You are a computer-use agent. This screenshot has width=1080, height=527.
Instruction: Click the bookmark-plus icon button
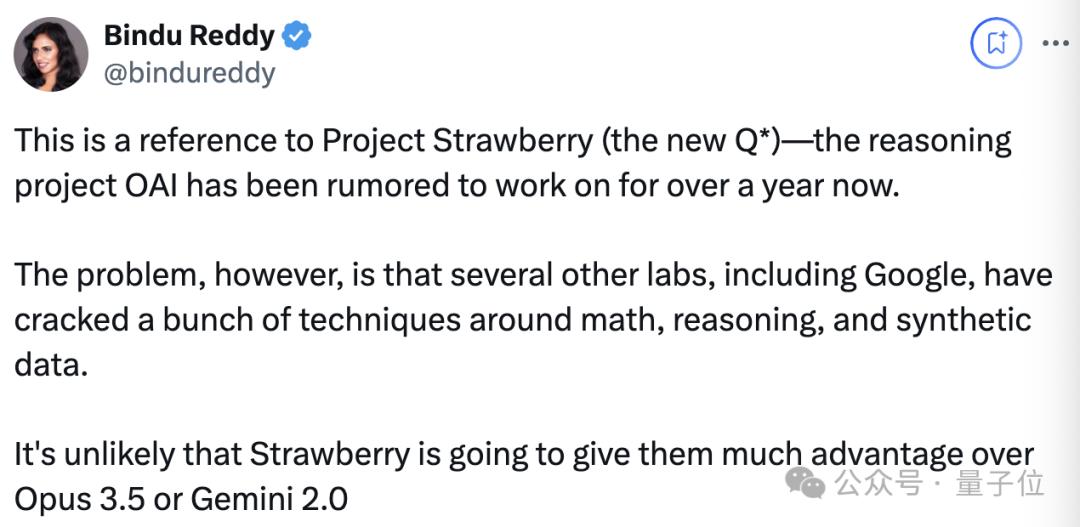pos(996,43)
